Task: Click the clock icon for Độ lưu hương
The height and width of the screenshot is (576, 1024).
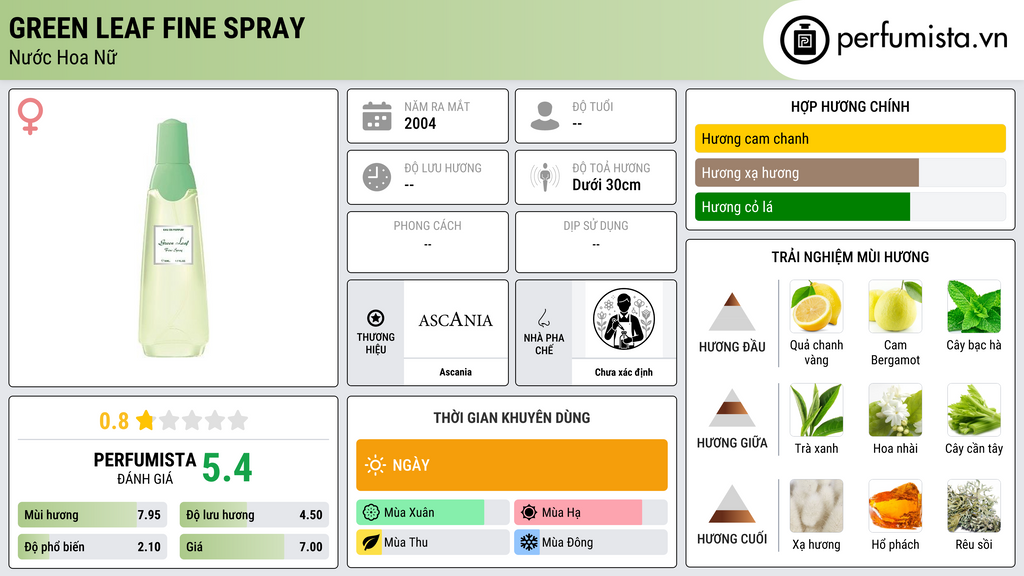Action: [x=377, y=177]
